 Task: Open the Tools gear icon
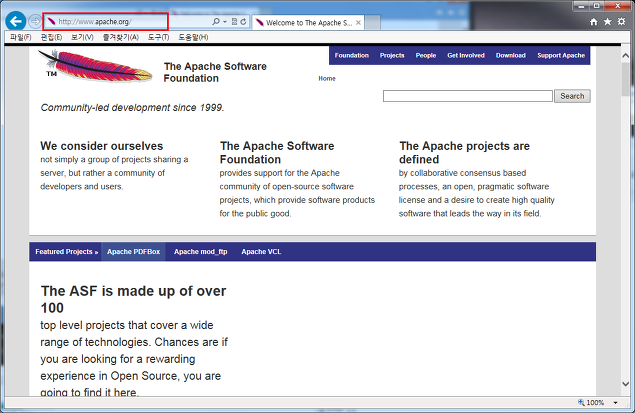click(x=621, y=21)
